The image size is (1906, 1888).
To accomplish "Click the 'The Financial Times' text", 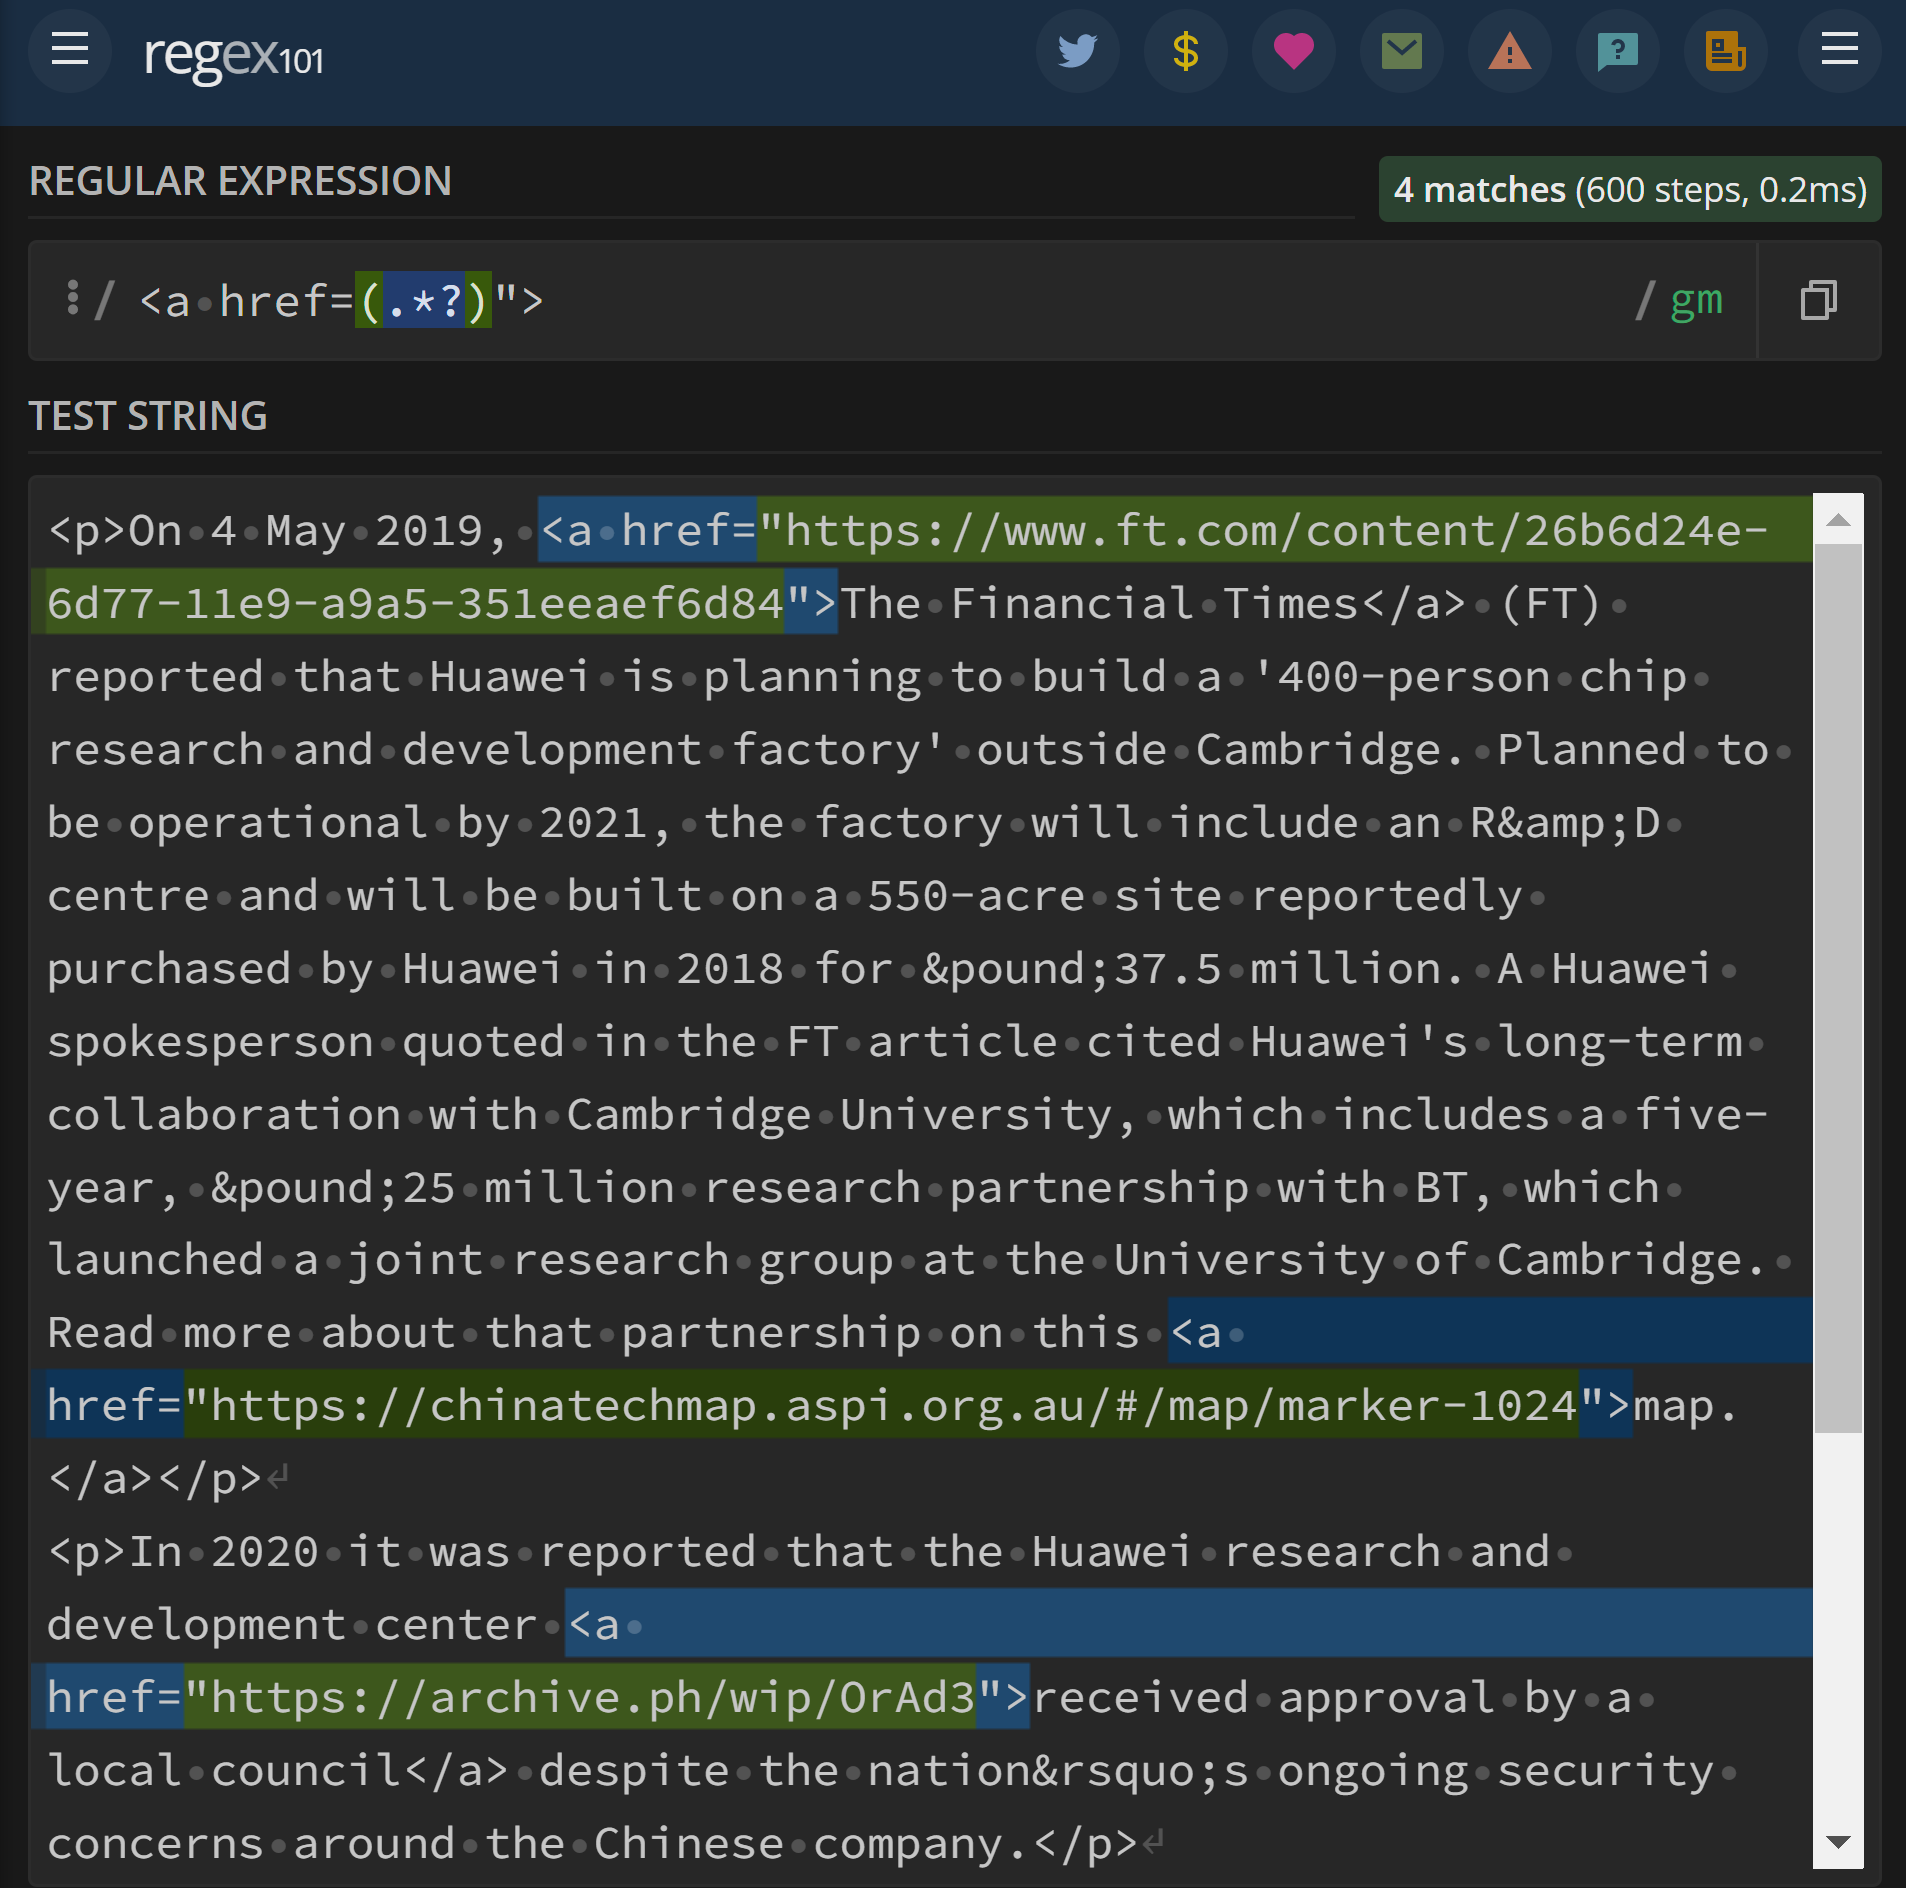I will pos(1100,603).
